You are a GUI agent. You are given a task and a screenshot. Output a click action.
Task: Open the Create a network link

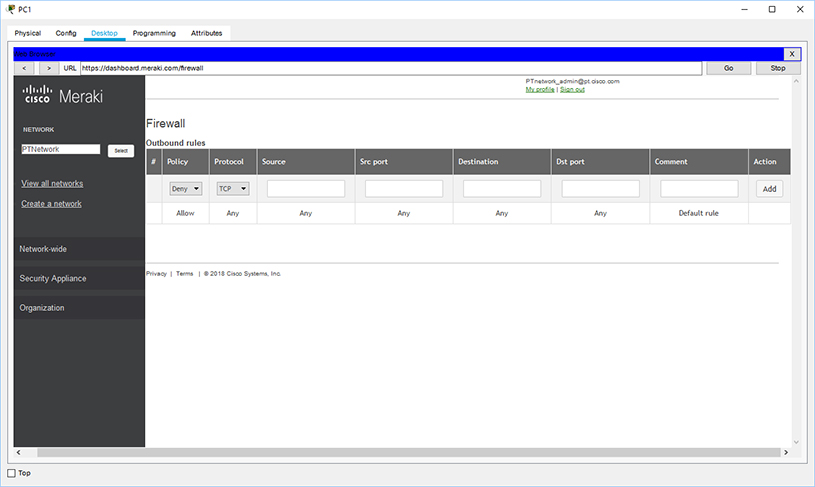pyautogui.click(x=51, y=204)
